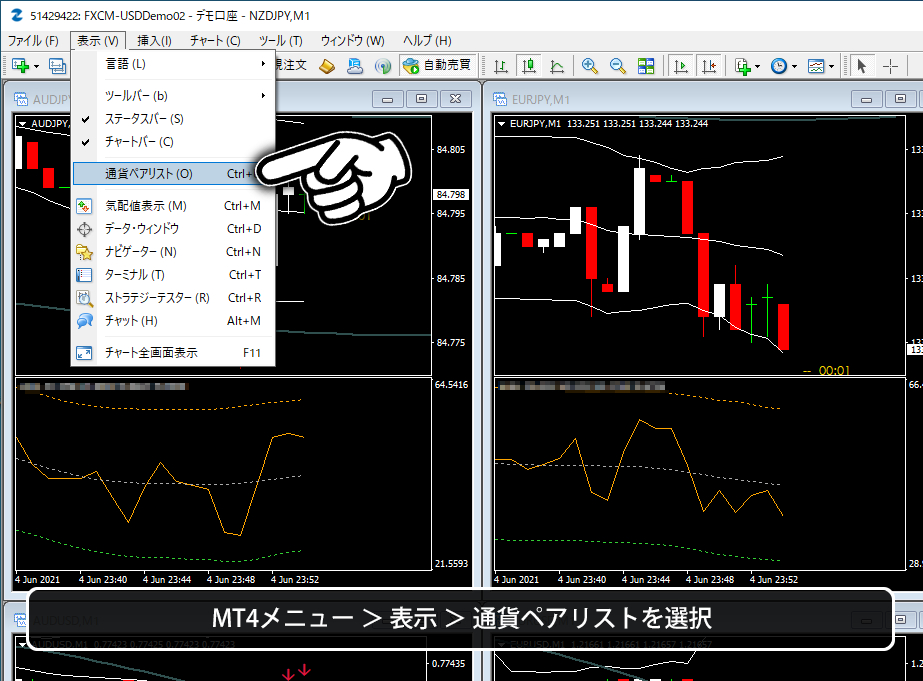Open ストラテジーテスター (R) entry
Image resolution: width=923 pixels, height=681 pixels.
(173, 298)
